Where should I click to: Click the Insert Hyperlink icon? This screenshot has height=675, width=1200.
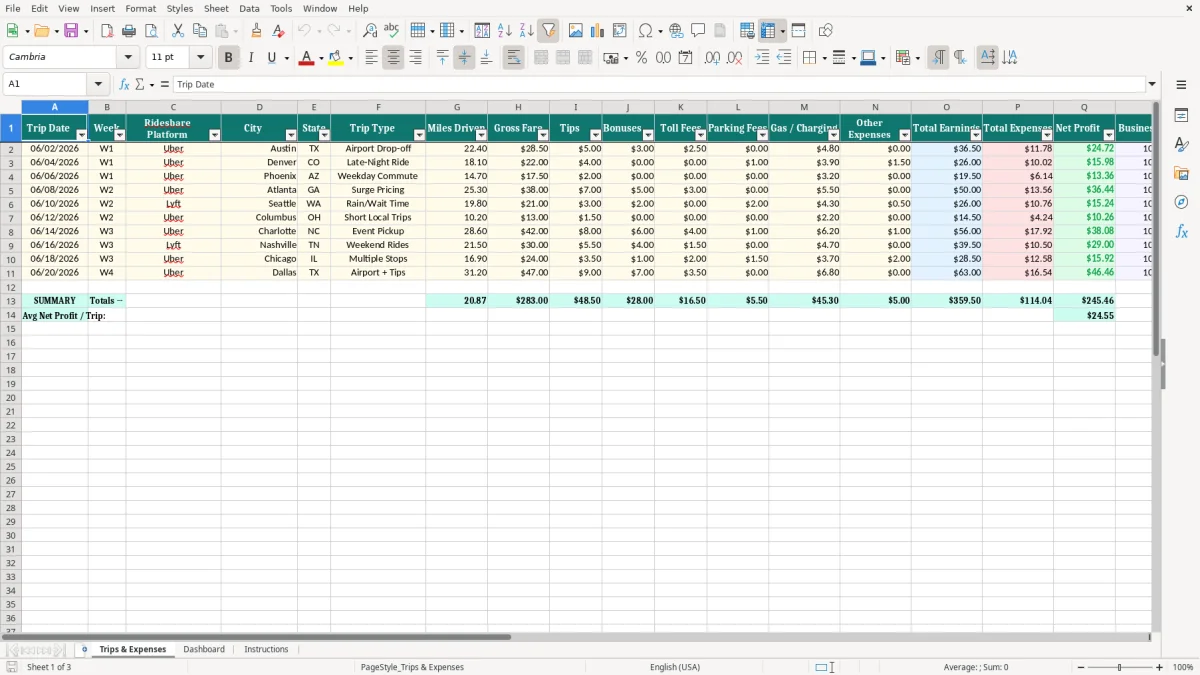tap(676, 31)
